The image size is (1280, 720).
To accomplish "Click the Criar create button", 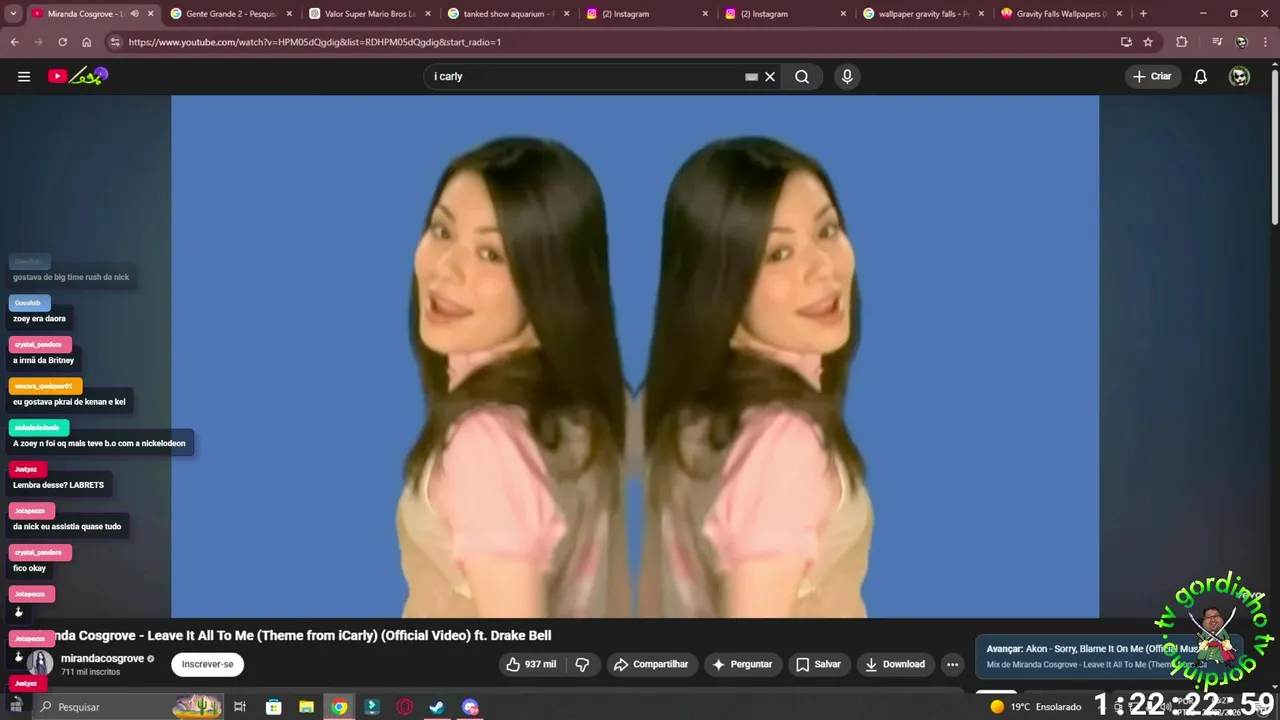I will [1152, 77].
